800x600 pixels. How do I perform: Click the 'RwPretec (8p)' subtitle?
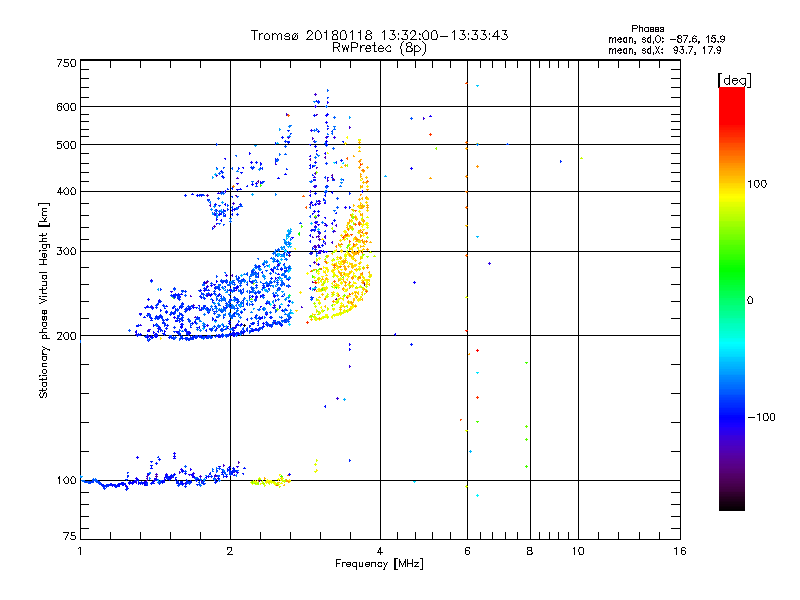point(379,48)
